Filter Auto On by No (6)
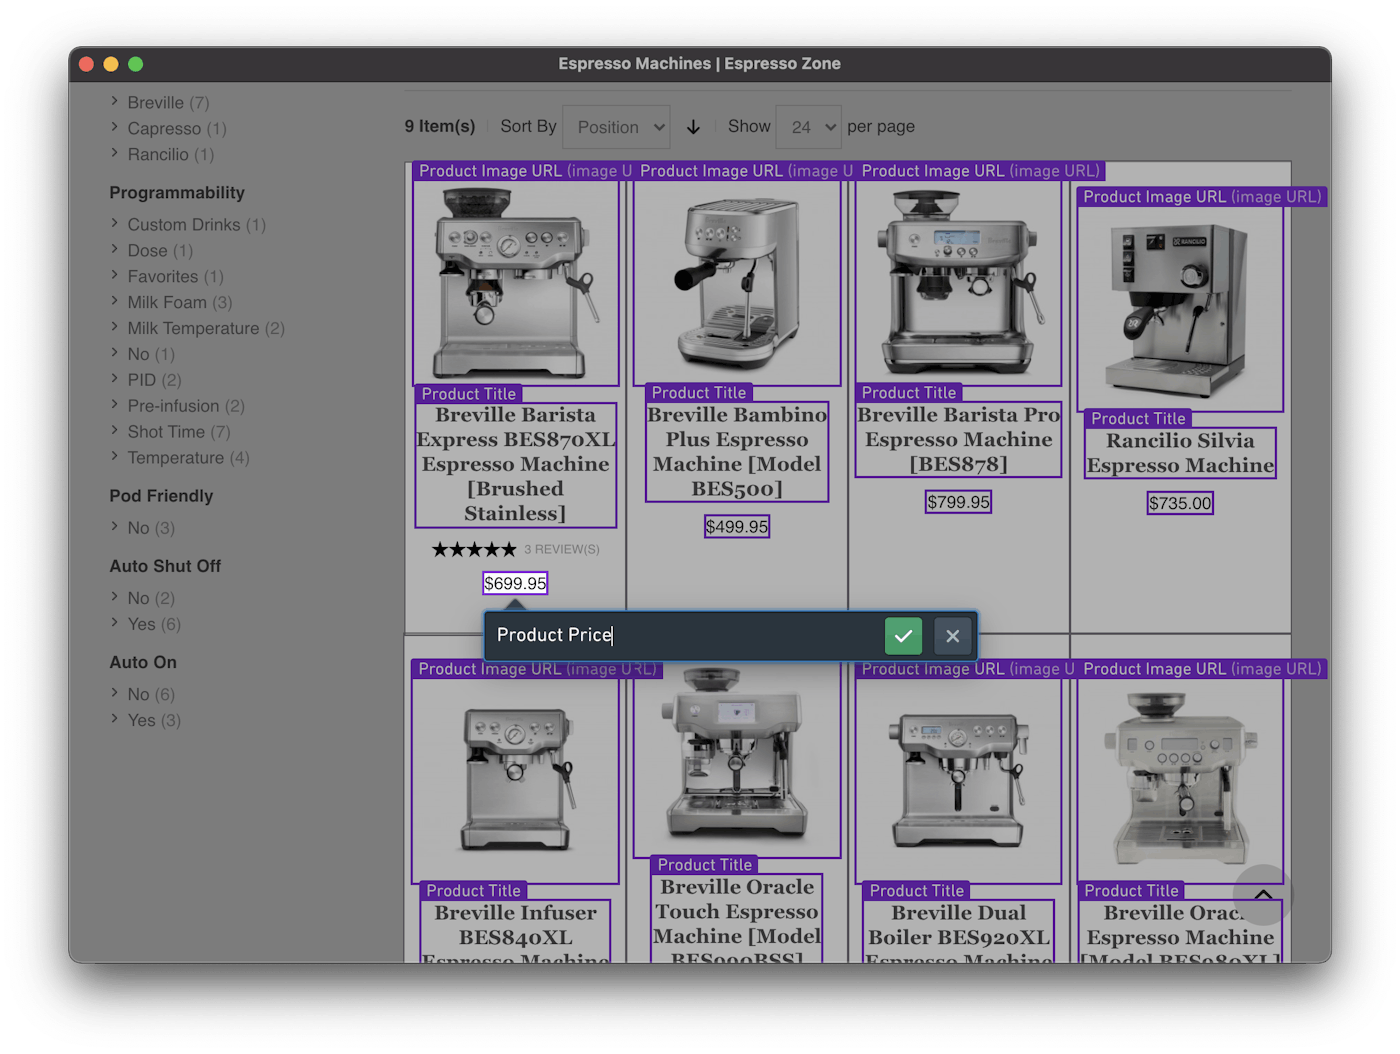The width and height of the screenshot is (1400, 1054). (151, 695)
